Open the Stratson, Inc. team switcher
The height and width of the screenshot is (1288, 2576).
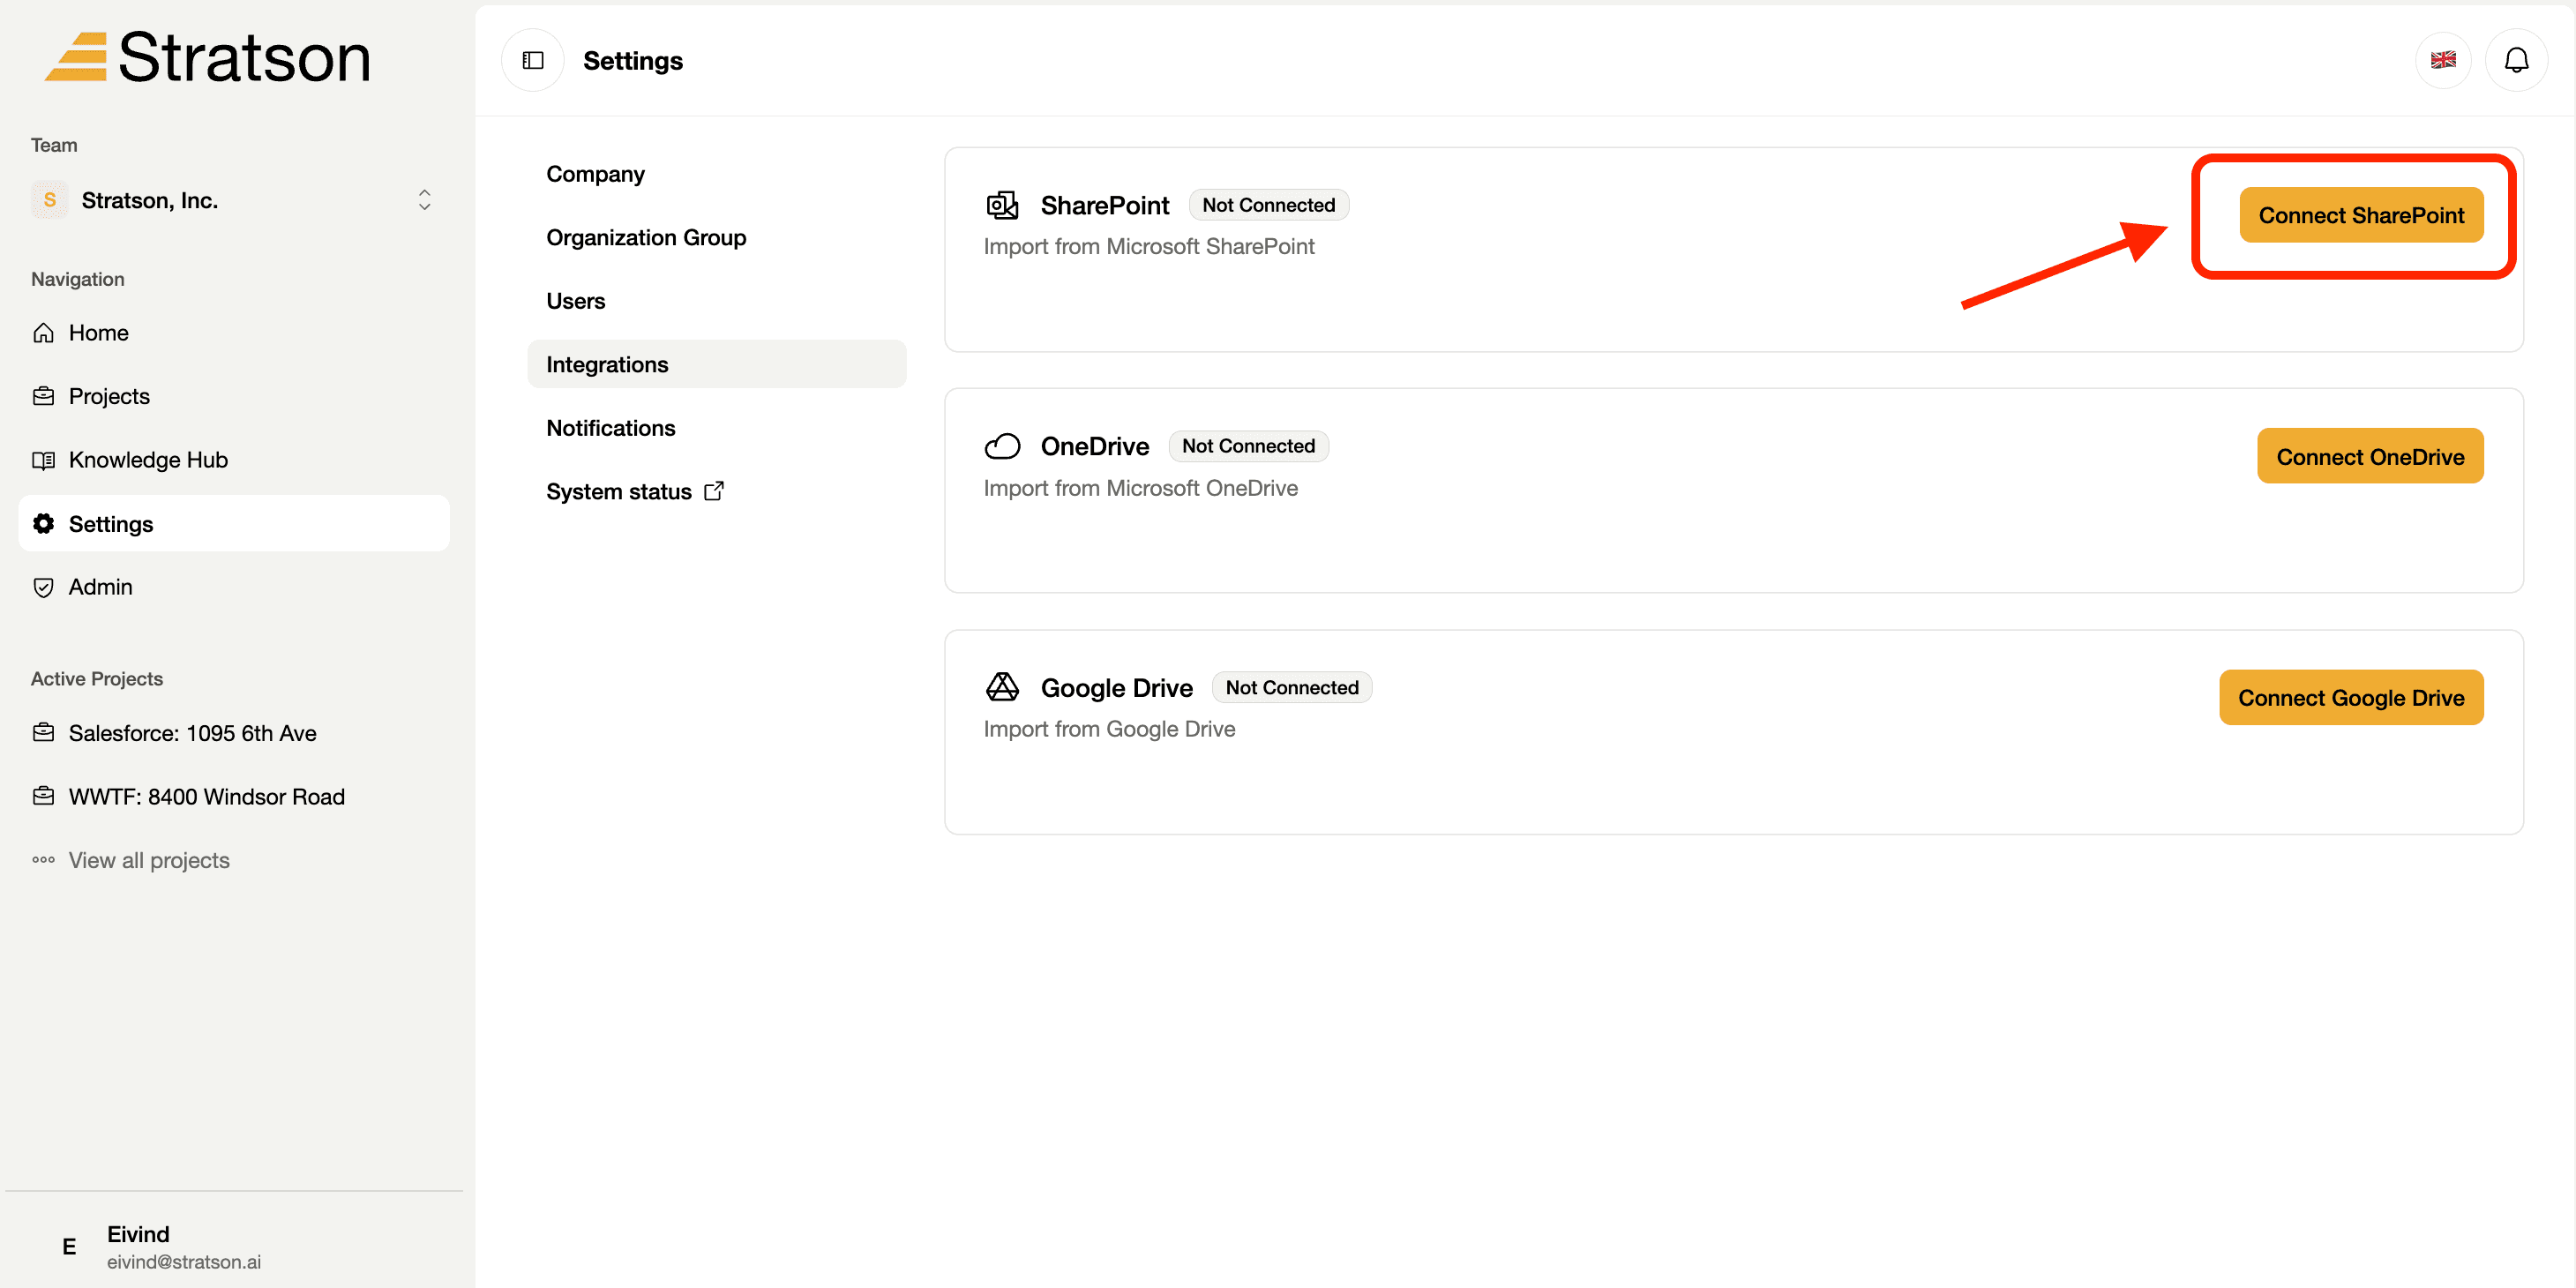(x=234, y=201)
